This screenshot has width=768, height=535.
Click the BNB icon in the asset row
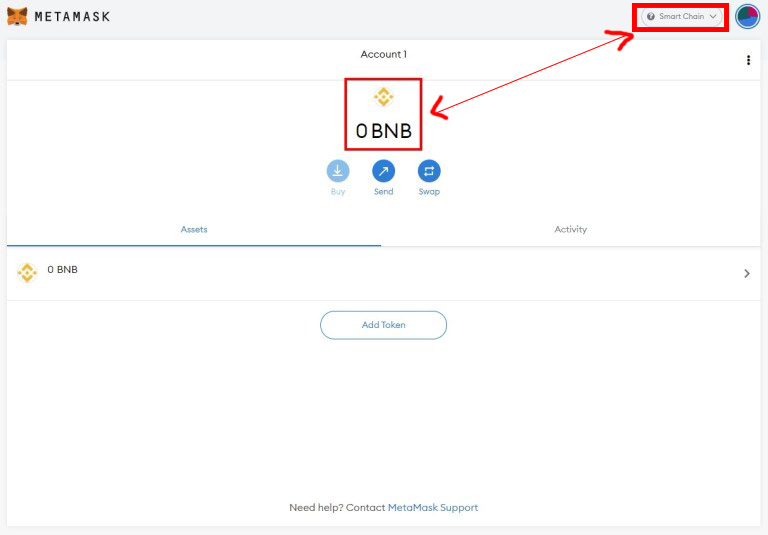click(27, 273)
